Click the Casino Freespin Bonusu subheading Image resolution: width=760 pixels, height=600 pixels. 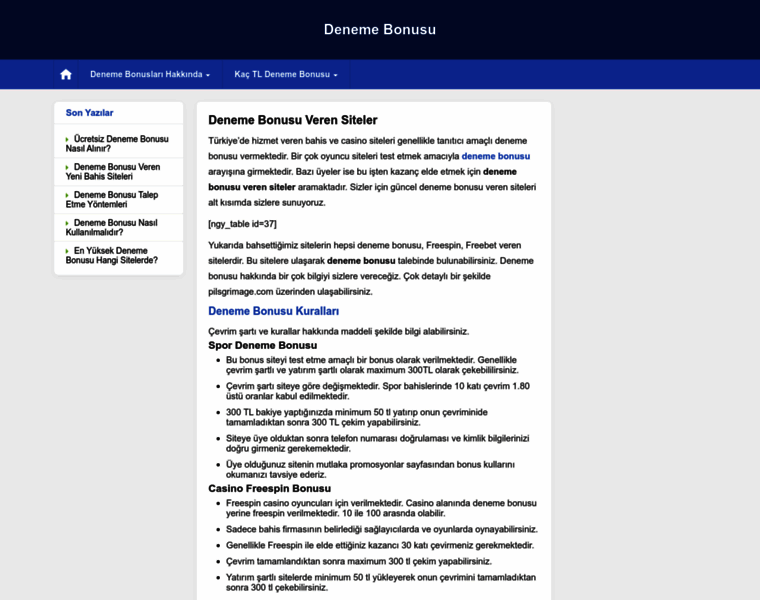point(269,489)
